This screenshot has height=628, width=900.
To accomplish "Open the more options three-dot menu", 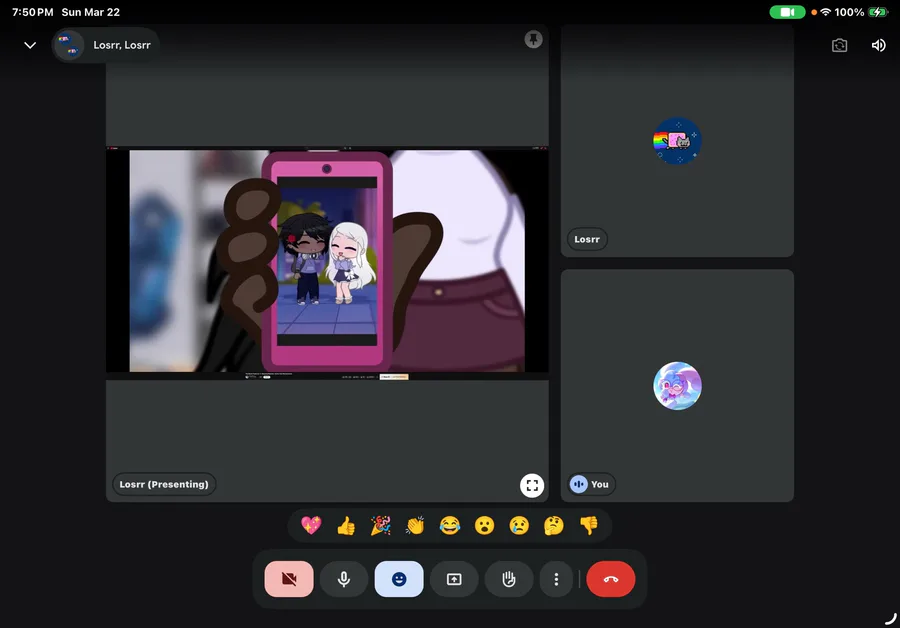I will [x=556, y=579].
